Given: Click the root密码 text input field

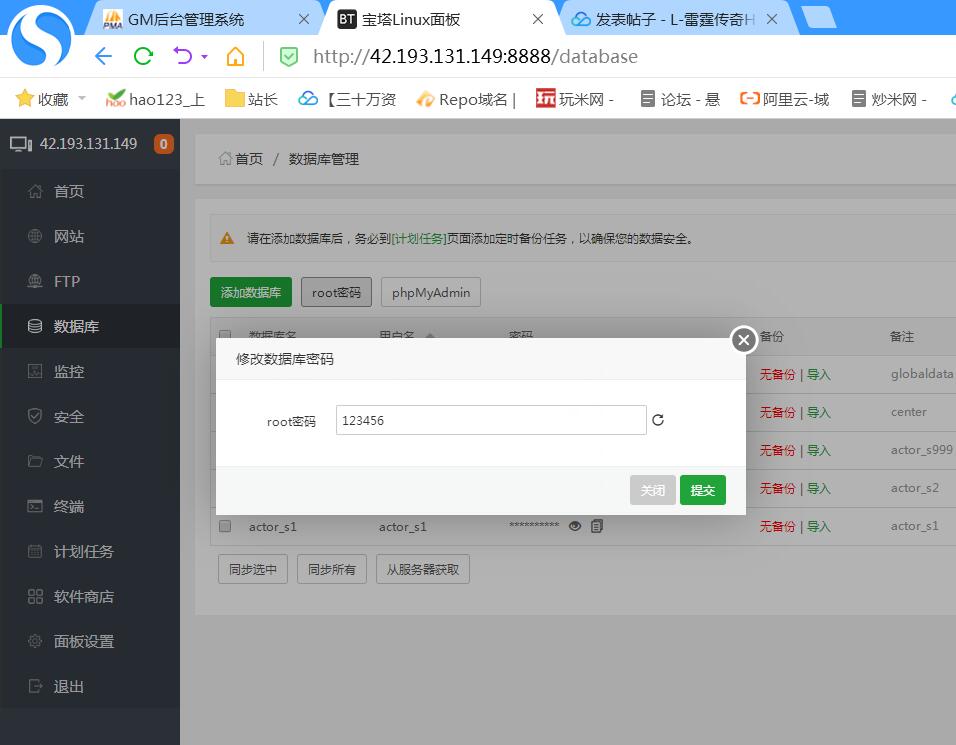Looking at the screenshot, I should click(491, 420).
